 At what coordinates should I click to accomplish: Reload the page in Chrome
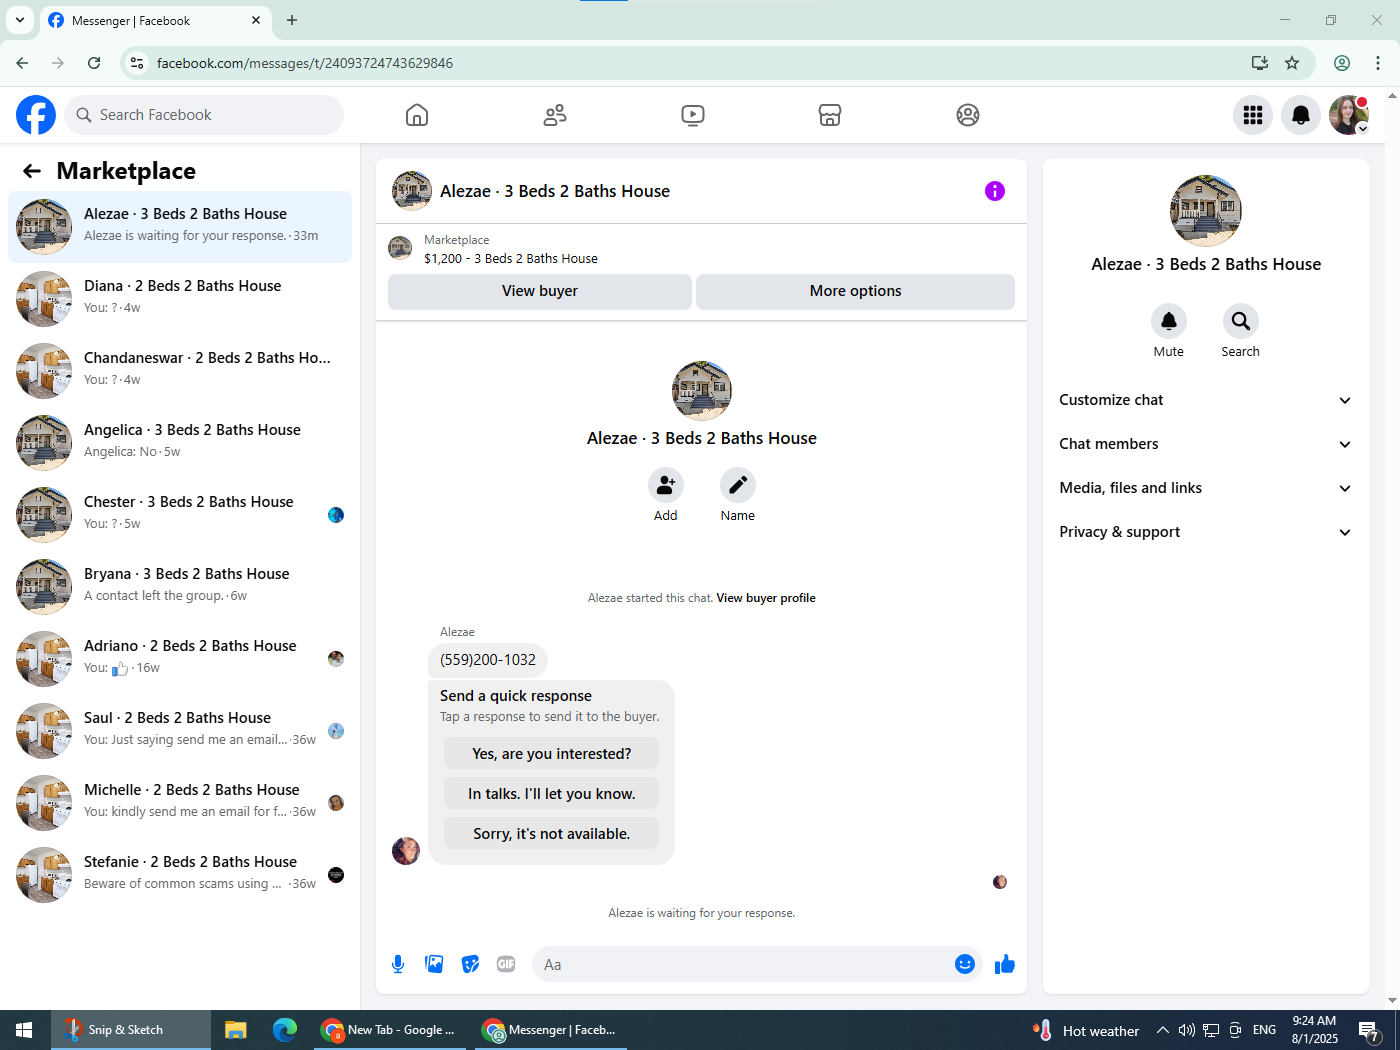click(x=94, y=63)
